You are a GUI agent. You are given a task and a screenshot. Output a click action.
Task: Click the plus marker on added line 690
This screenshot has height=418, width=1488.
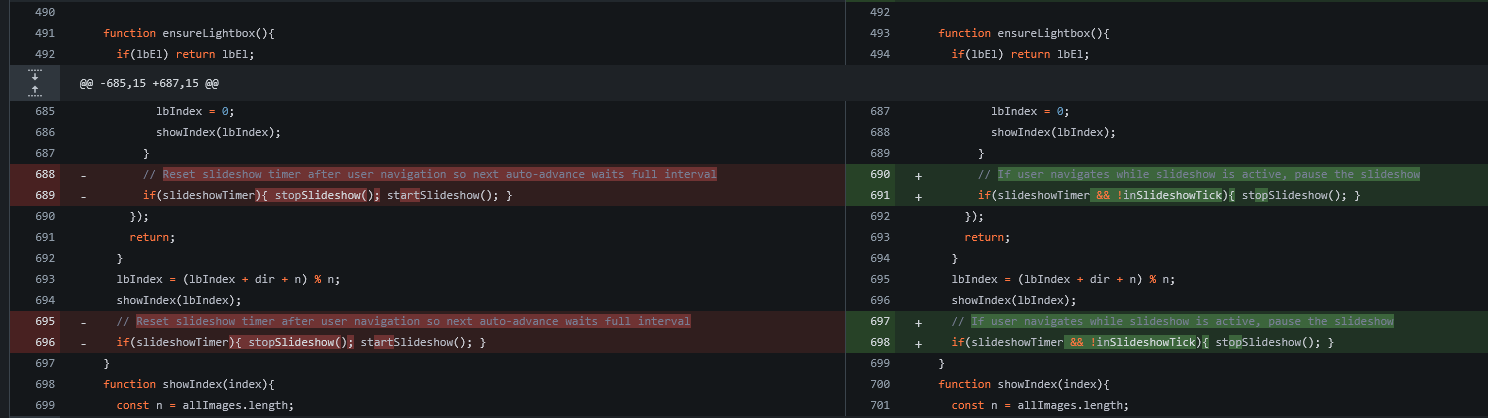tap(918, 174)
